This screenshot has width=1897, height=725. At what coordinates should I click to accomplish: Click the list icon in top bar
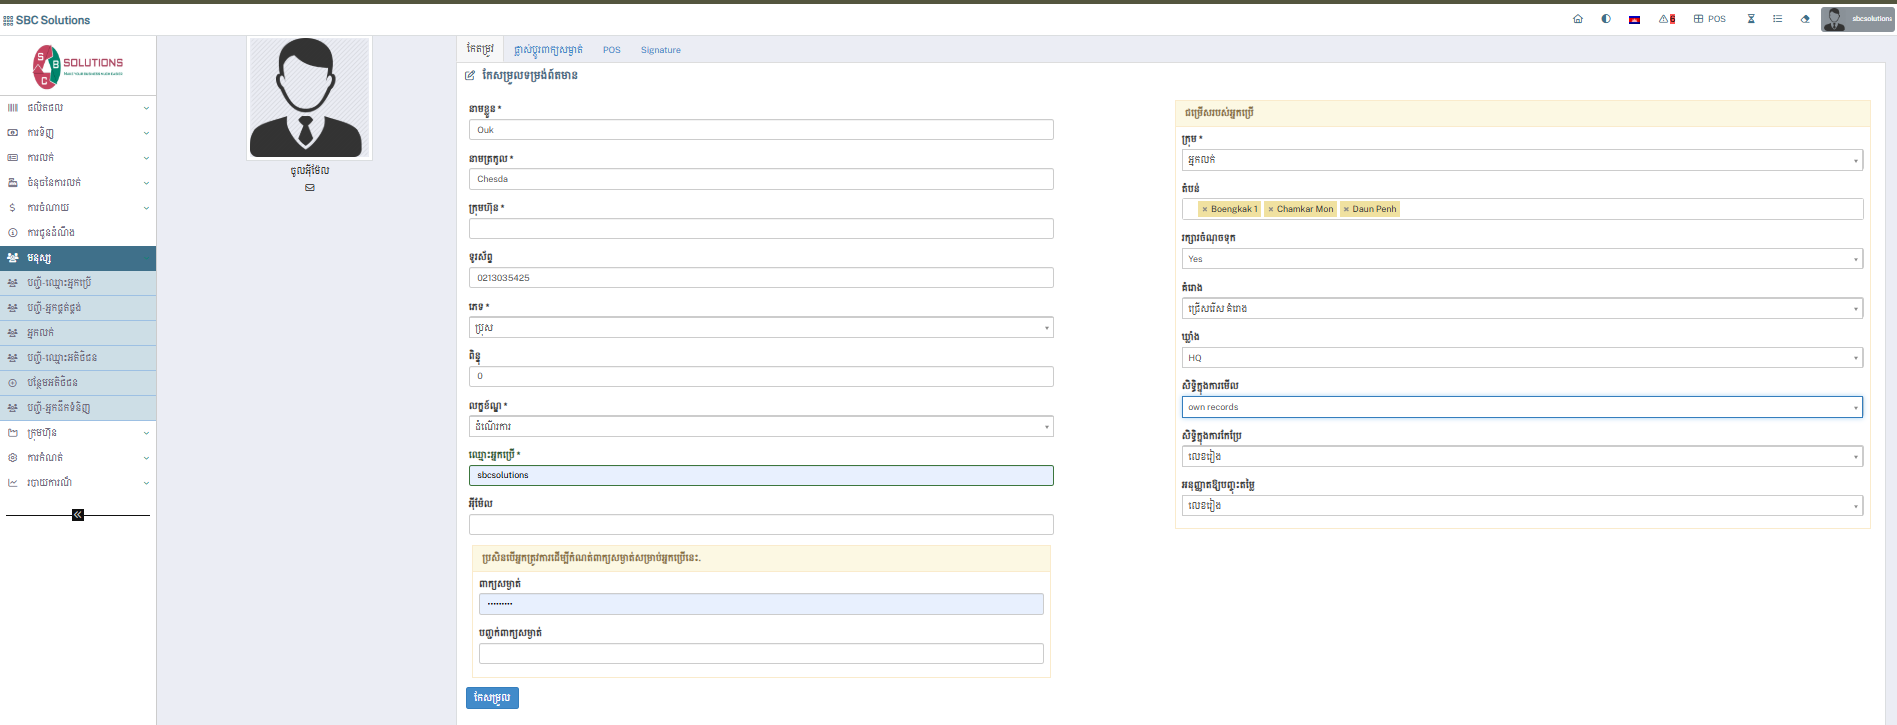1777,19
